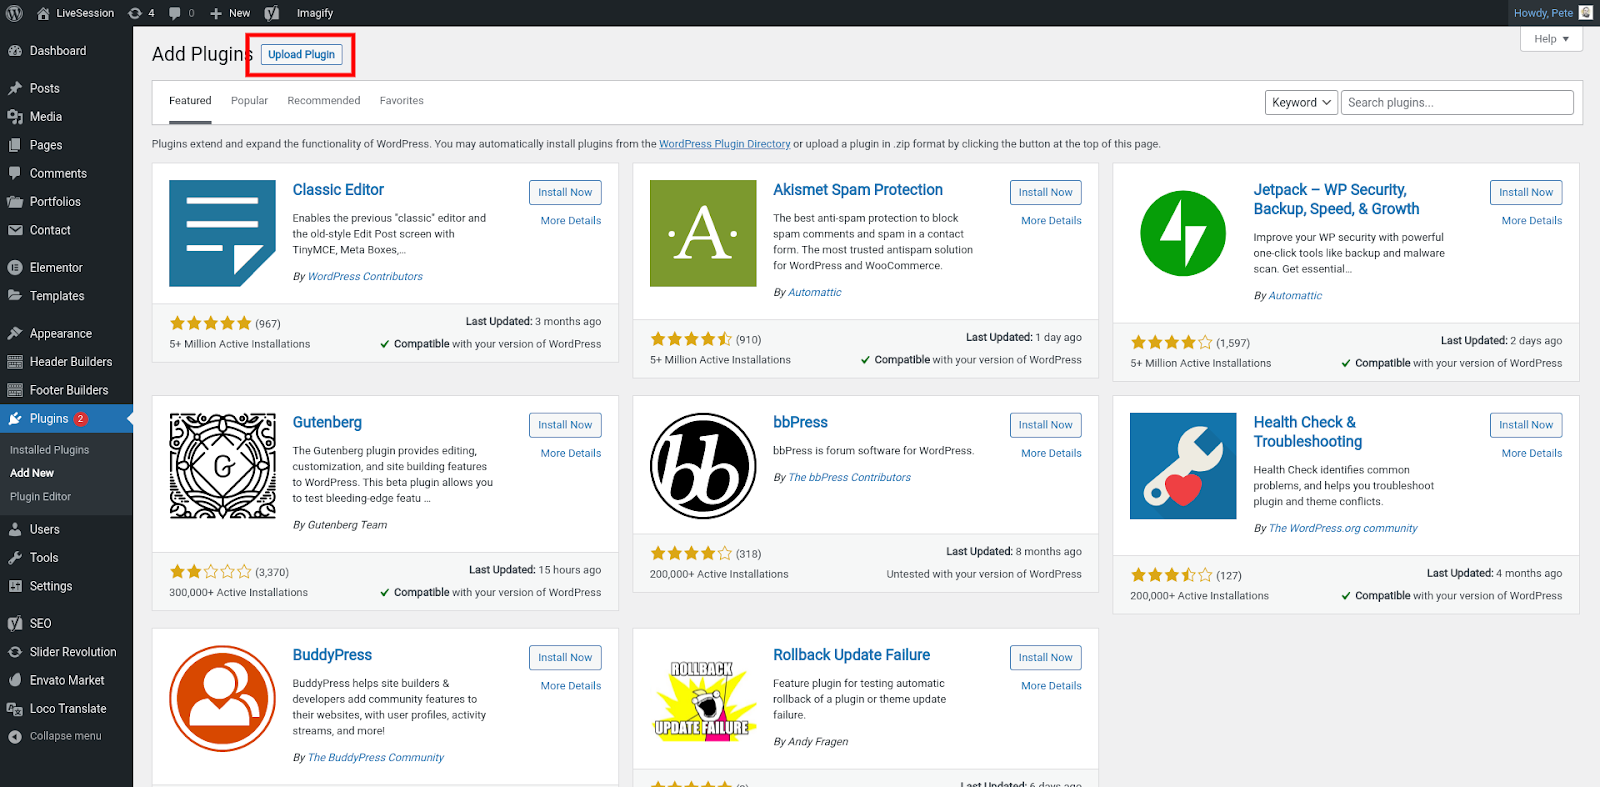This screenshot has height=787, width=1600.
Task: Open Plugin Editor submenu
Action: pos(41,497)
